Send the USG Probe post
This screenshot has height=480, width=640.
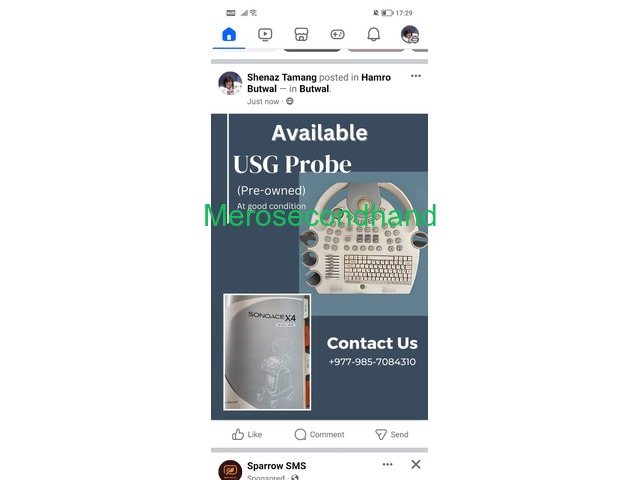tap(391, 434)
